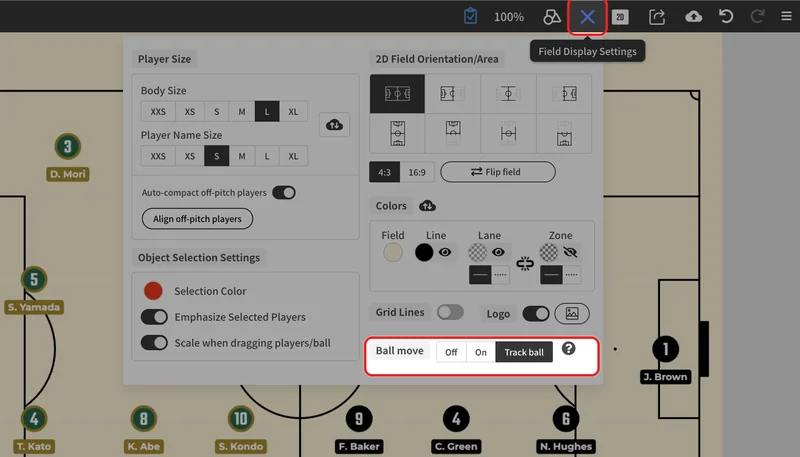Click the cloud sync icon beside player sizes

tap(335, 124)
